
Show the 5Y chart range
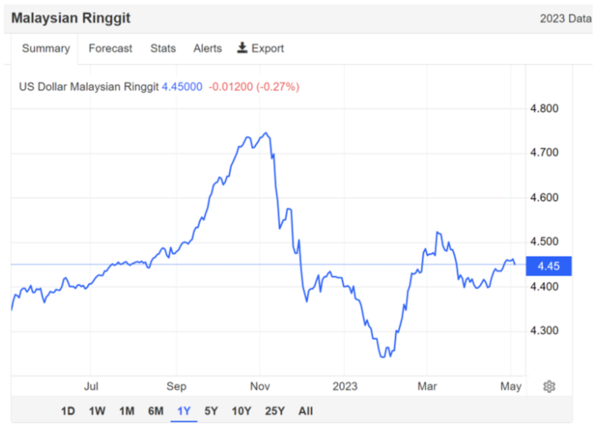[x=211, y=411]
